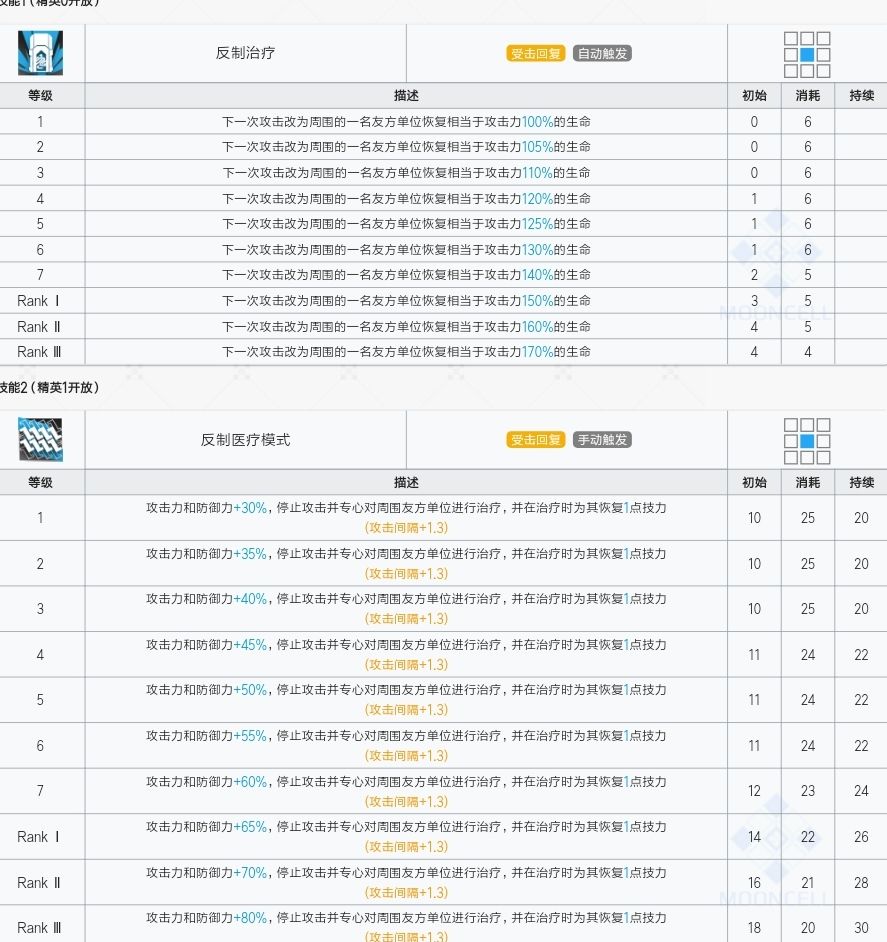Click the 自动触发 tag
The height and width of the screenshot is (942, 887).
pos(602,53)
